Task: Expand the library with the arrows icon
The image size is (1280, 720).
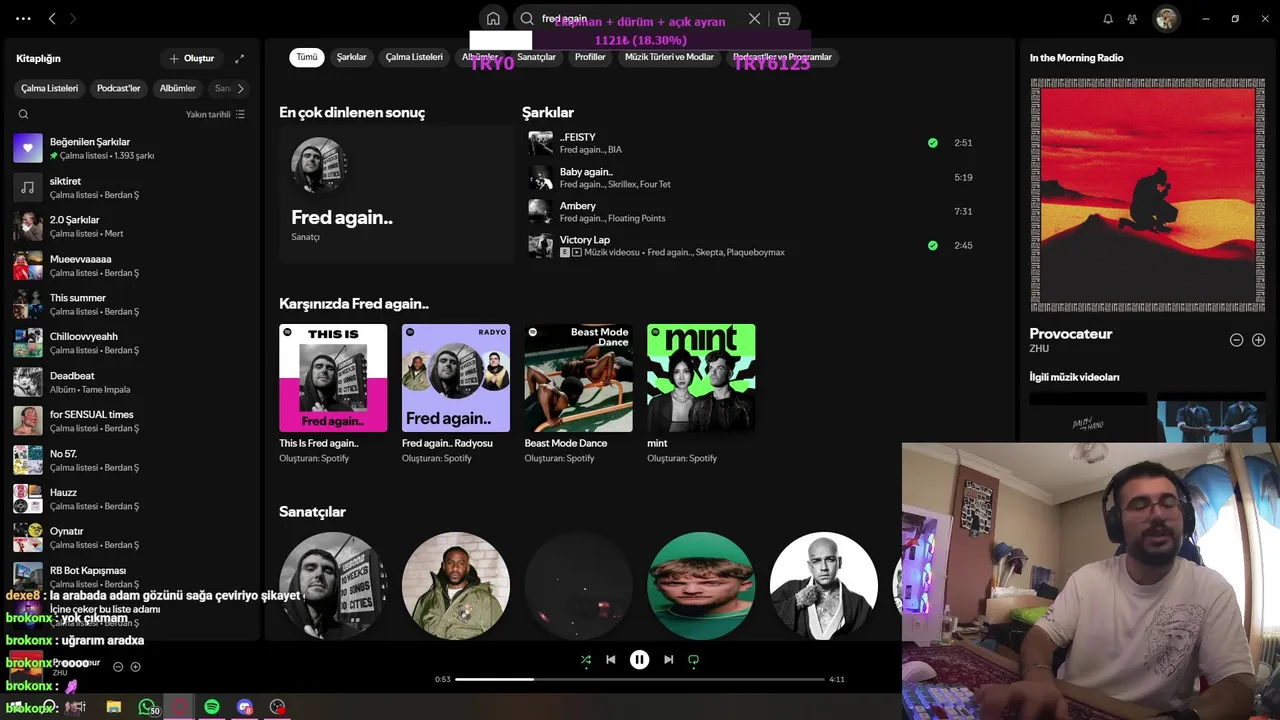Action: pyautogui.click(x=239, y=58)
